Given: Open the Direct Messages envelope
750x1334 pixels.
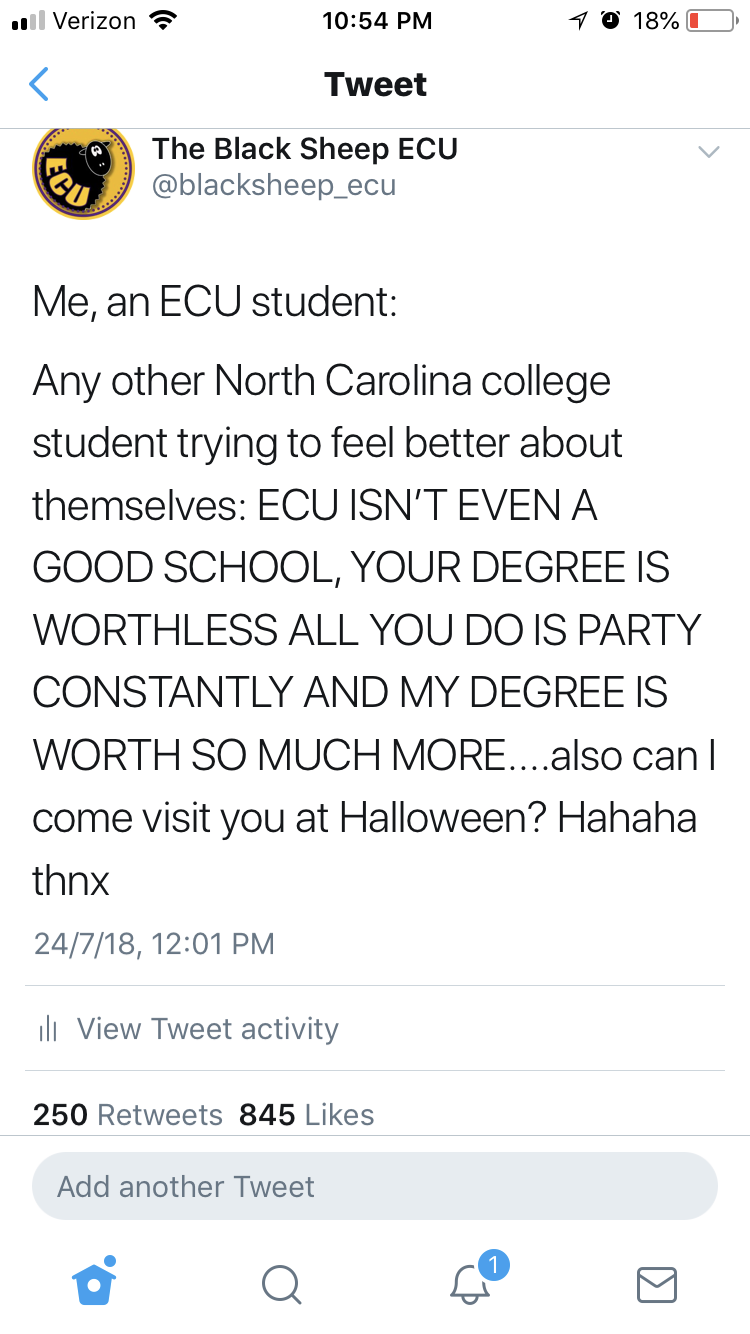Looking at the screenshot, I should pos(657,1284).
